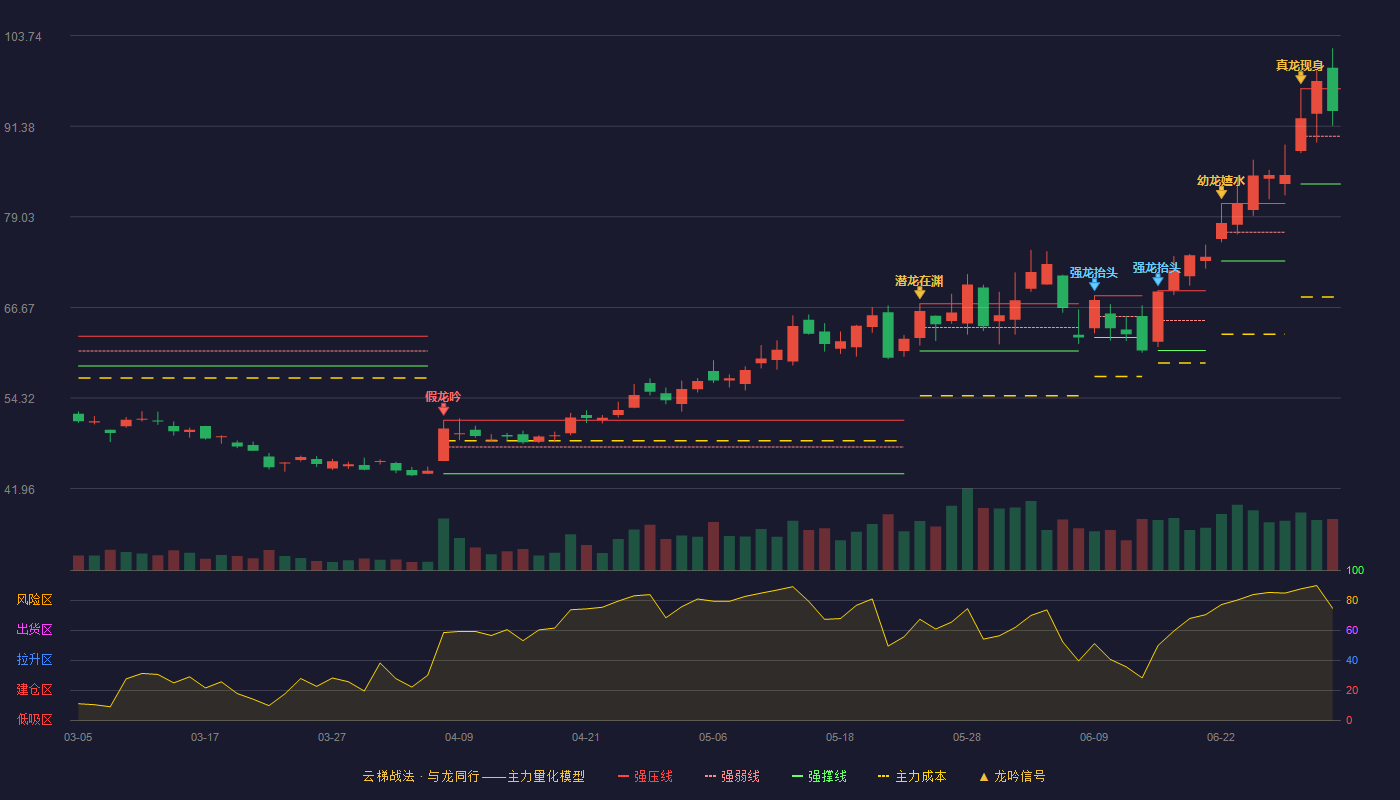
Task: Click the 06-09 date label
Action: [x=1094, y=737]
